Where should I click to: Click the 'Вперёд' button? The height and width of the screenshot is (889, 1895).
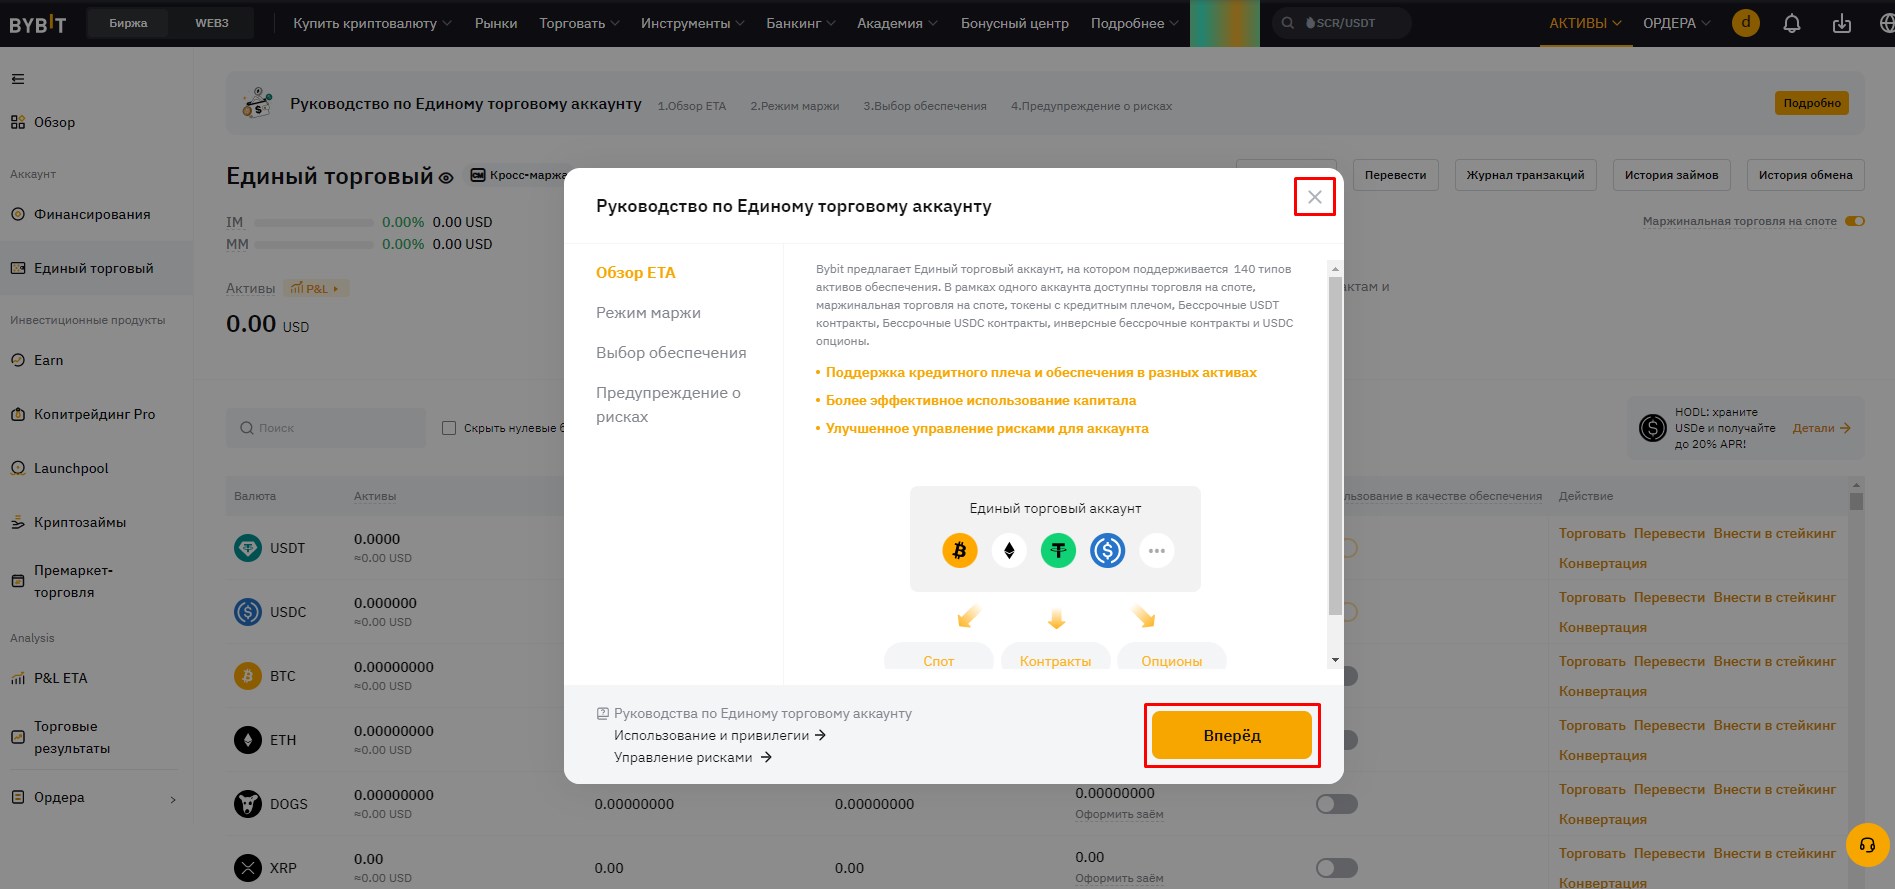[x=1232, y=735]
